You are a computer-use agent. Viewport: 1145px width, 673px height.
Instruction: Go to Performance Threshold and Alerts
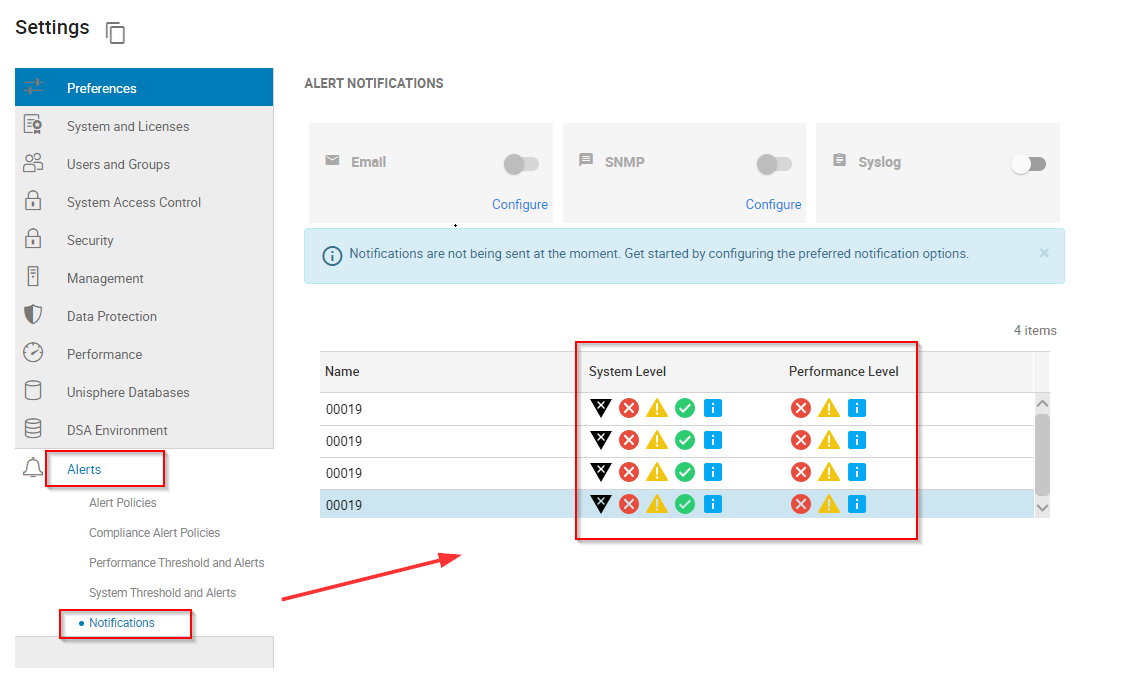click(177, 563)
